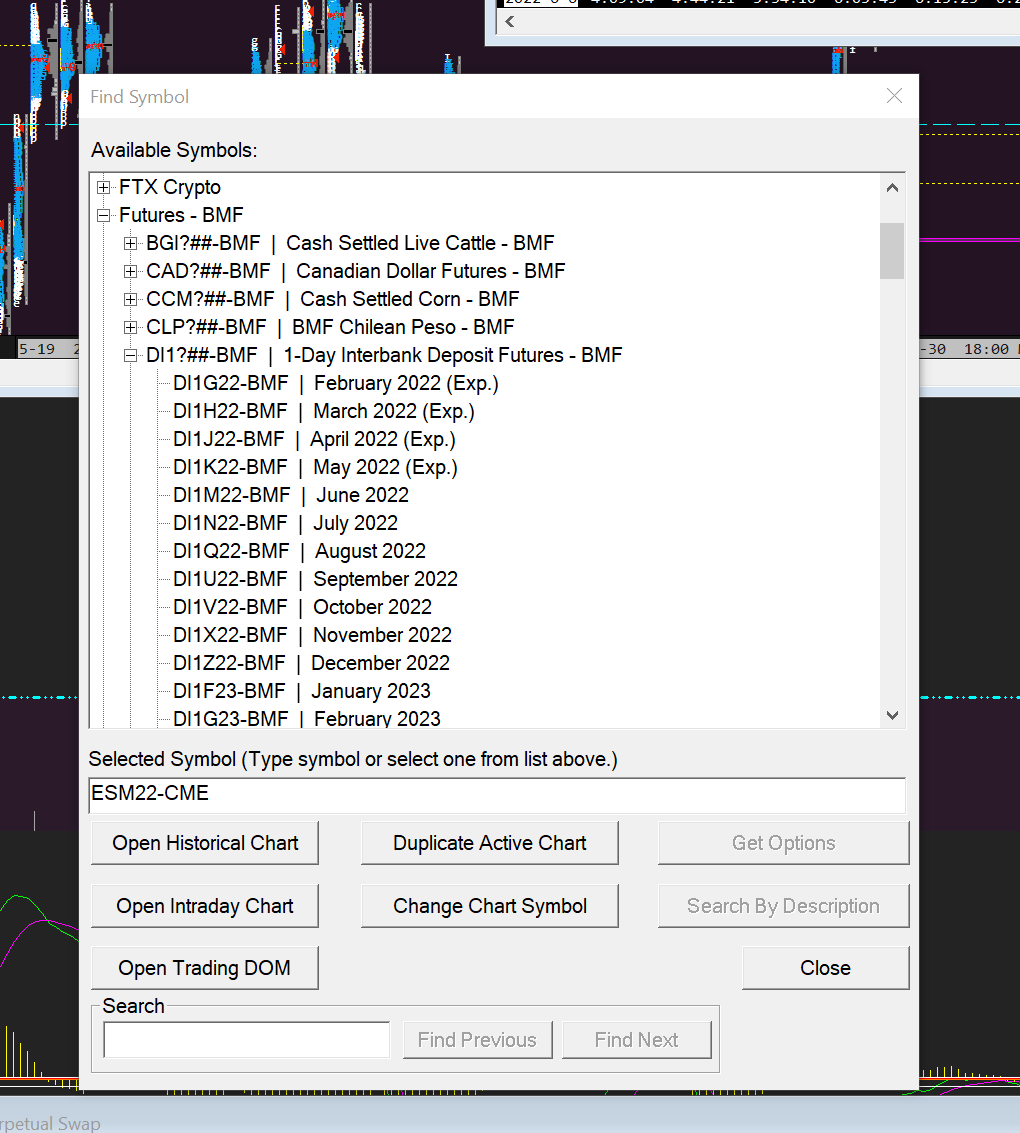Select CLP?##-BMF BMF Chilean Peso row
Viewport: 1020px width, 1133px height.
point(330,327)
